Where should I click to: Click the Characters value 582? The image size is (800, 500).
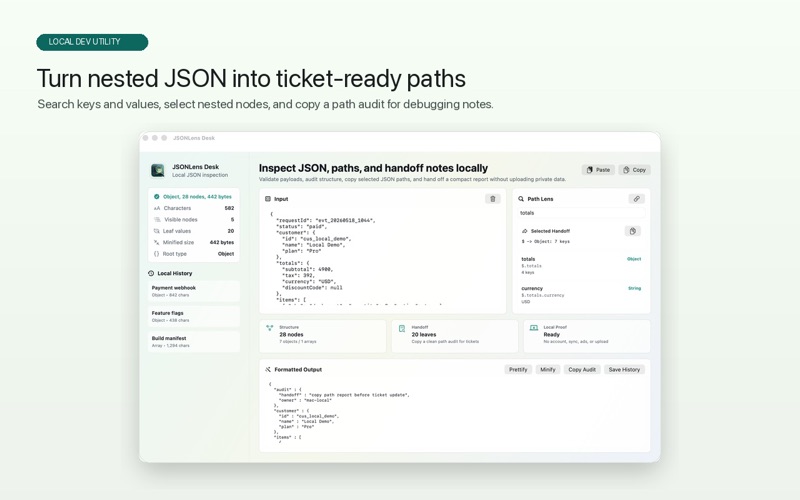click(229, 208)
